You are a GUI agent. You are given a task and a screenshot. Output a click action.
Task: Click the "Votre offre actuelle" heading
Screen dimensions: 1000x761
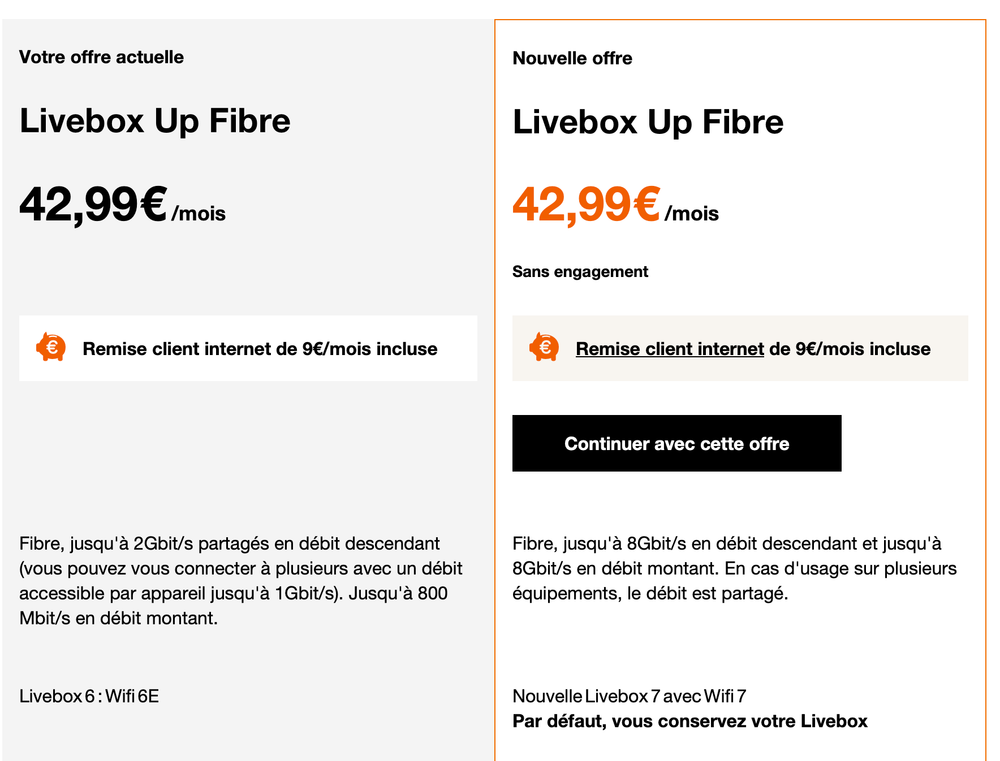click(101, 57)
